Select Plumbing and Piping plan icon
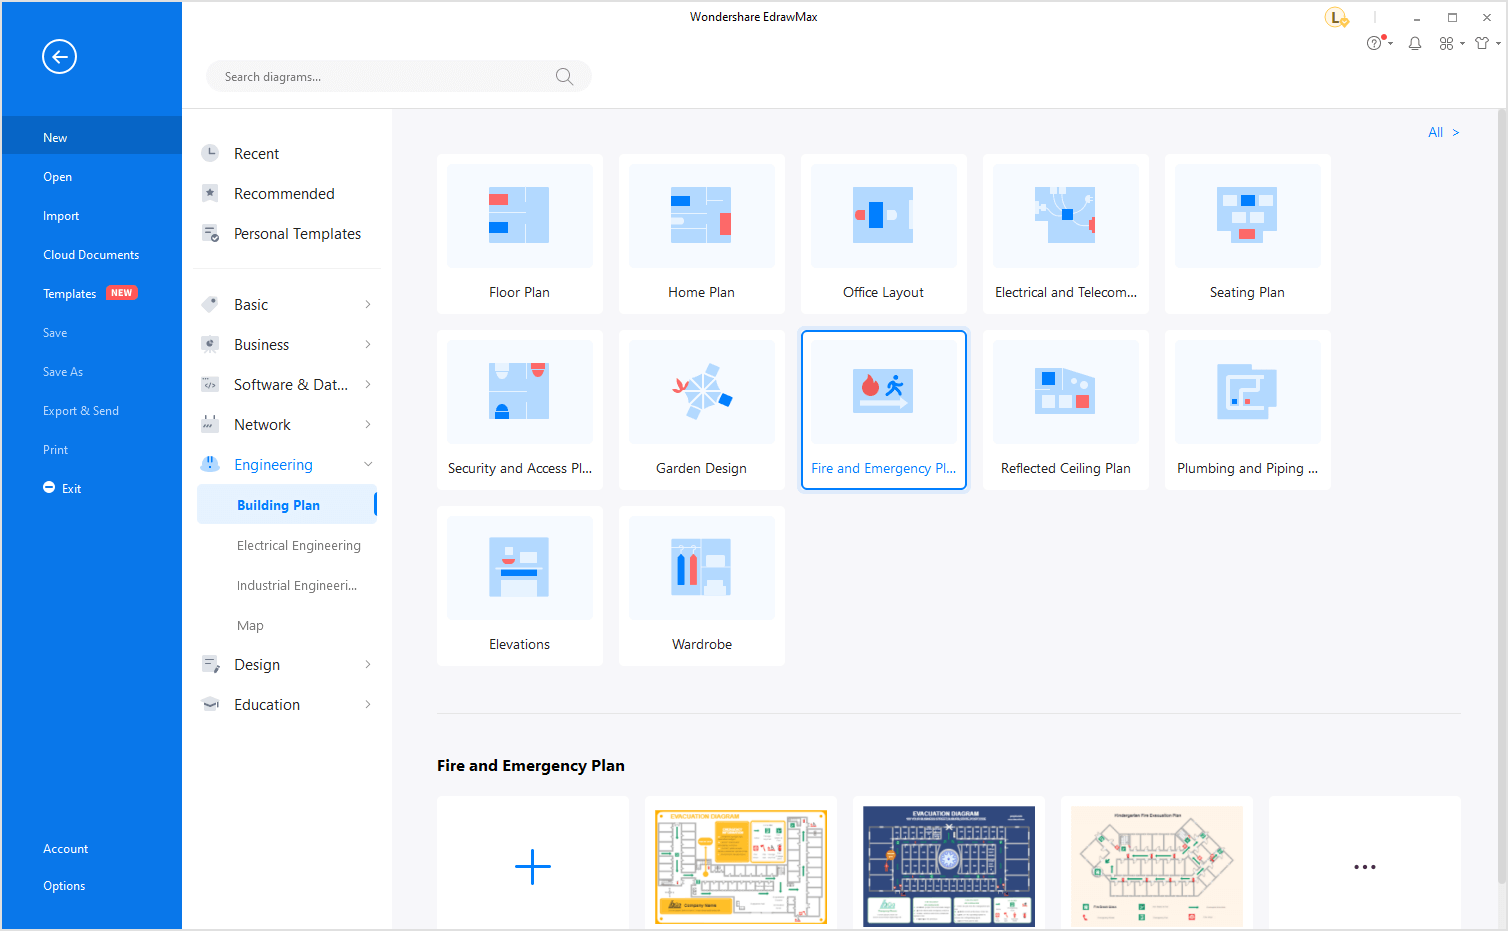The image size is (1508, 931). pos(1247,391)
